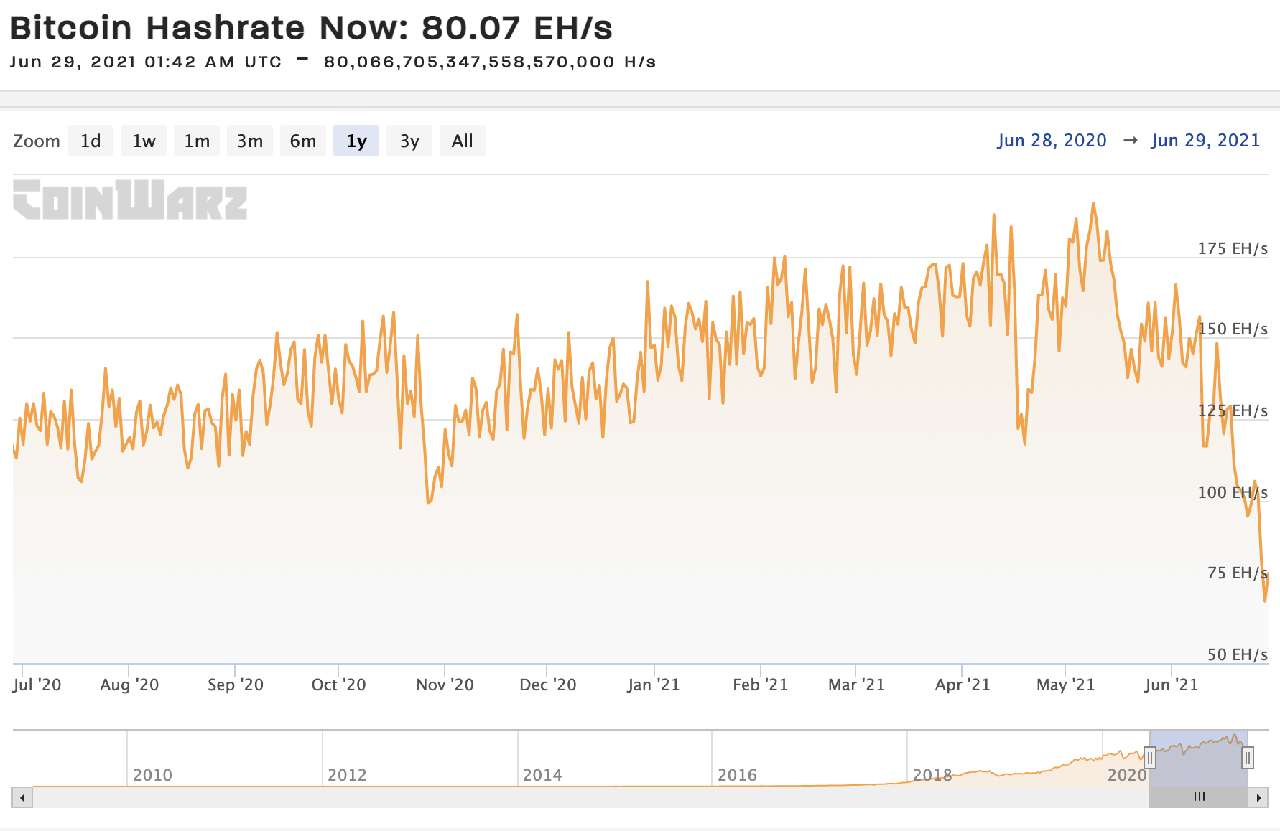Click the navigator right range handle

pos(1247,758)
